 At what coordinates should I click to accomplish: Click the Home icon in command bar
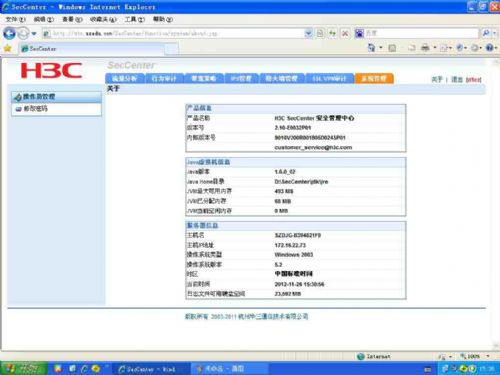point(371,48)
